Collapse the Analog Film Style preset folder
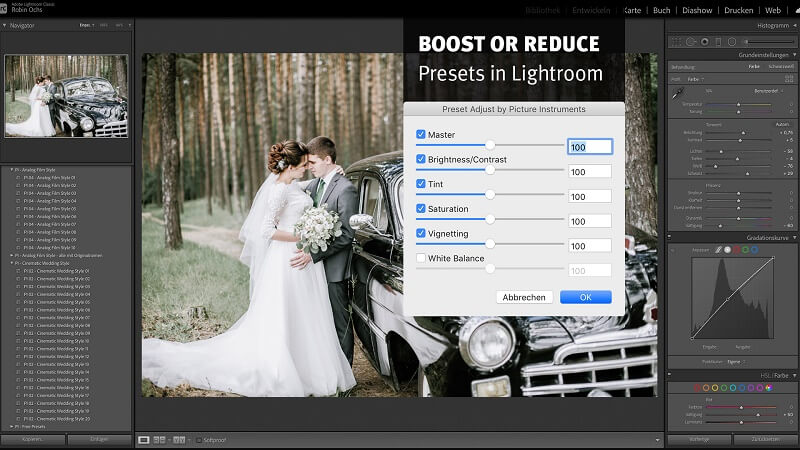The image size is (800, 450). [x=12, y=169]
